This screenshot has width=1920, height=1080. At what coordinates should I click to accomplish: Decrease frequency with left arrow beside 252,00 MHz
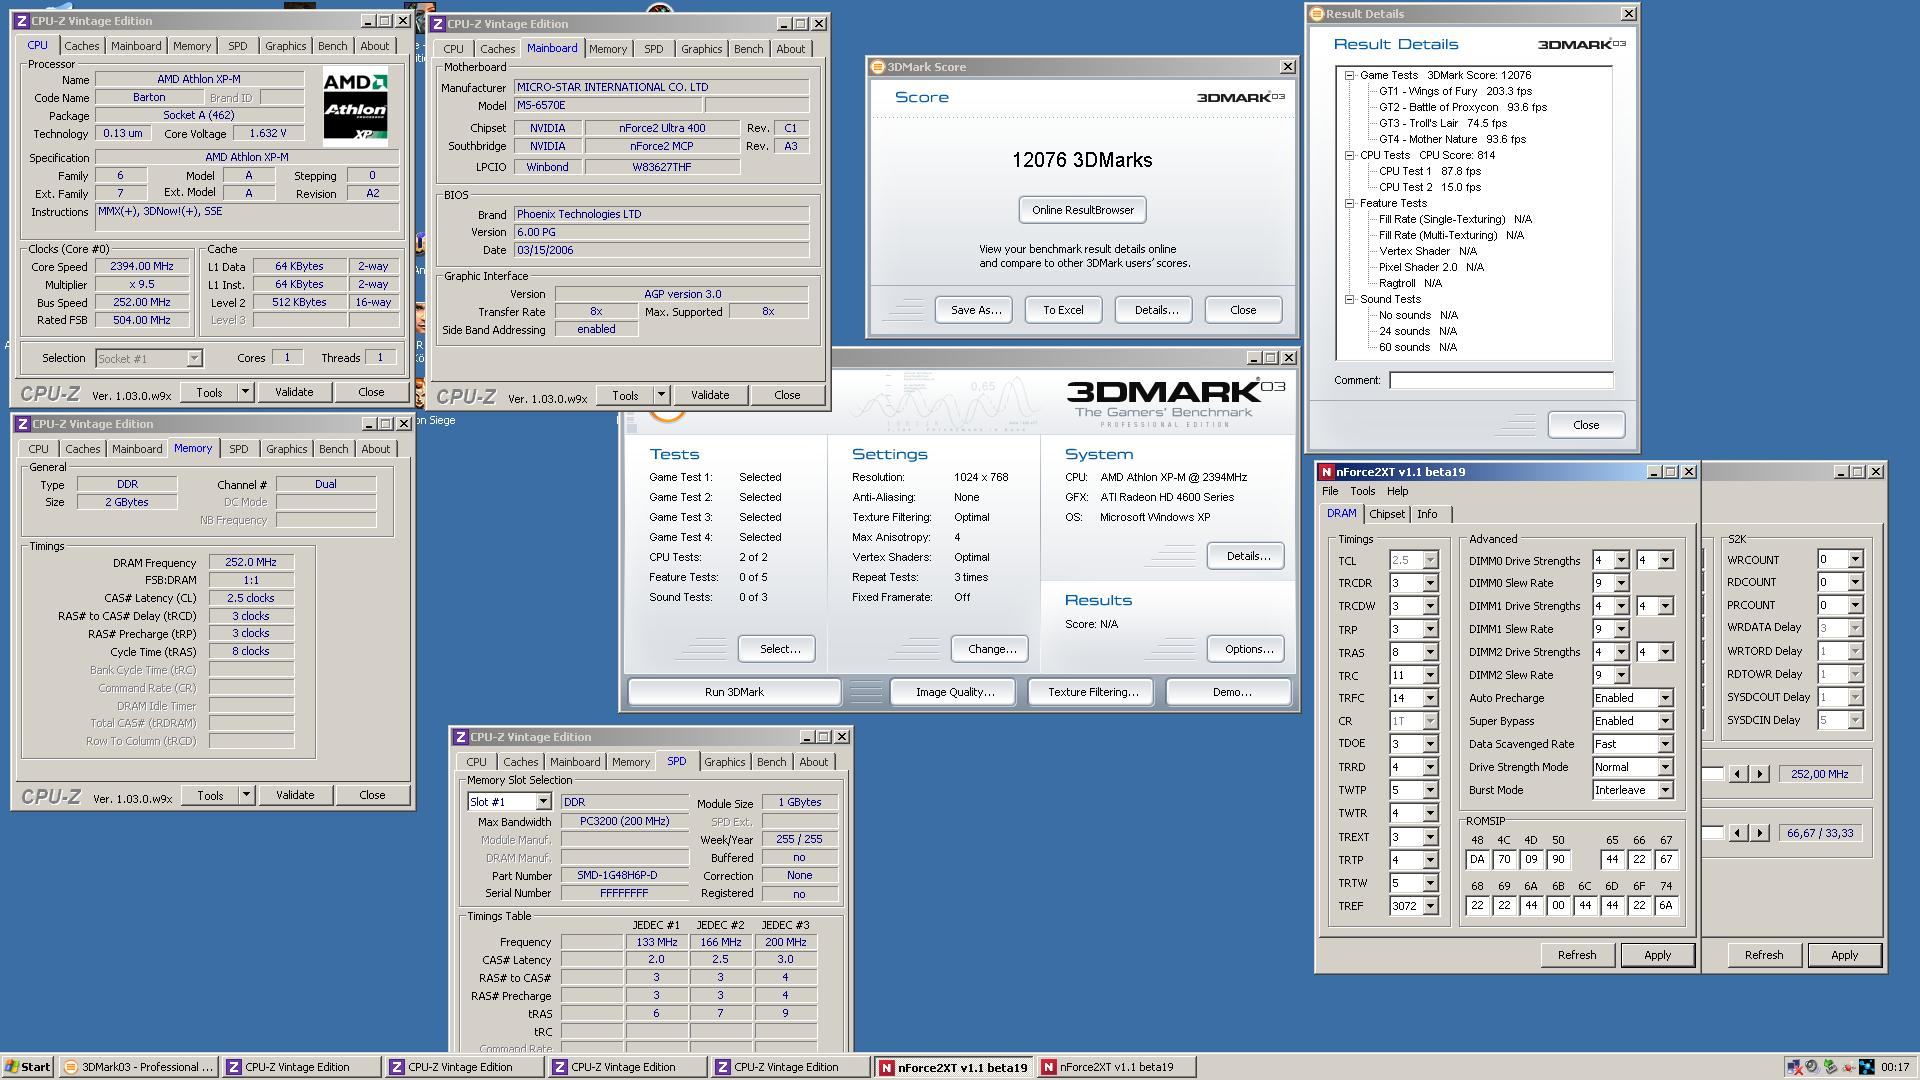click(1737, 774)
